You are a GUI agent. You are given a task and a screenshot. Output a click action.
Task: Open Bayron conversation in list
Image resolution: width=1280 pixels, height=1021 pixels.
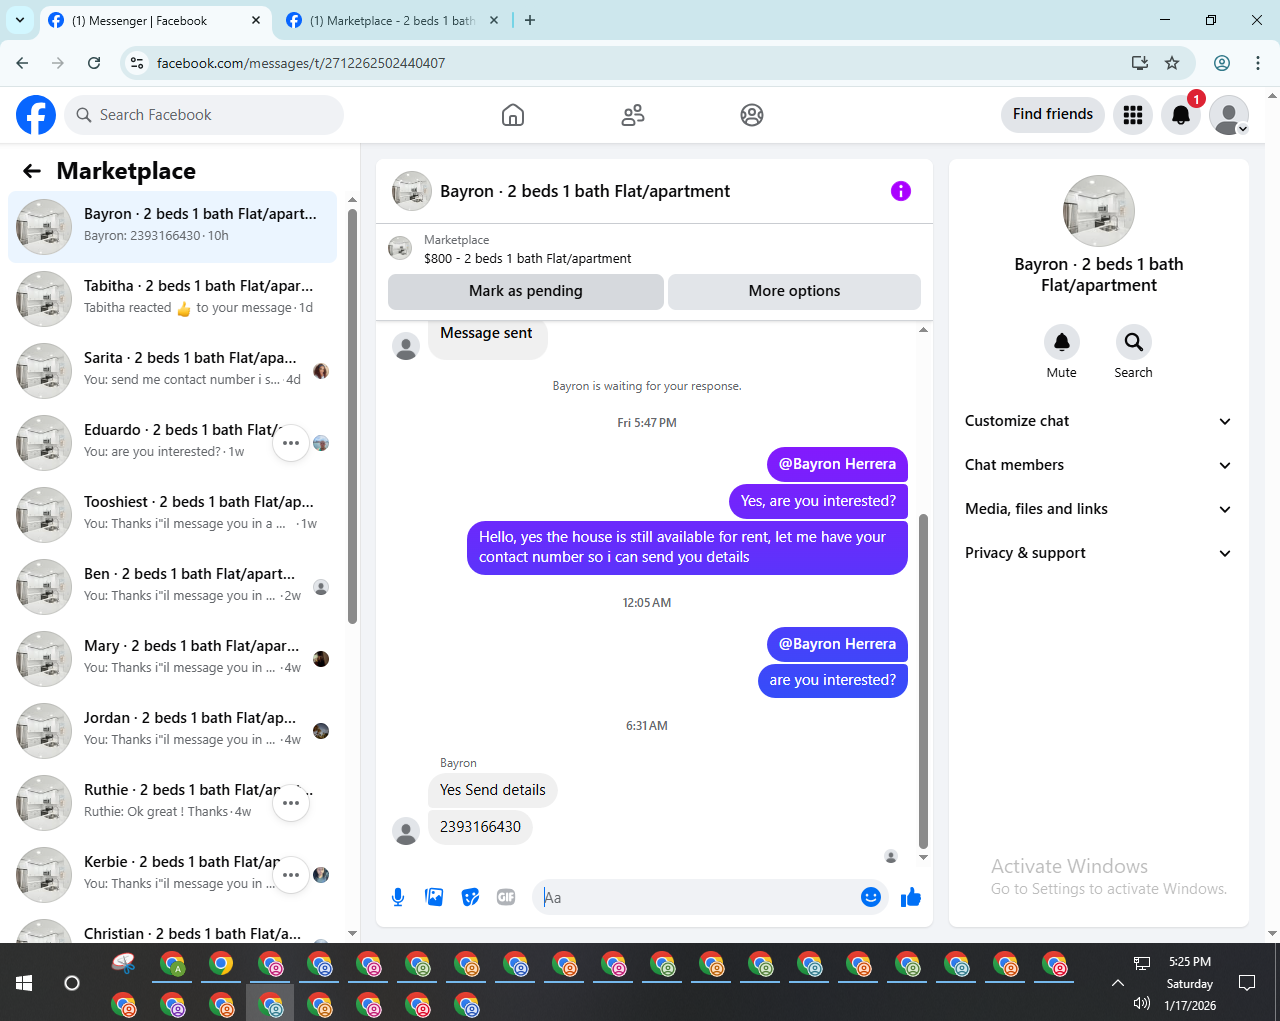(172, 227)
